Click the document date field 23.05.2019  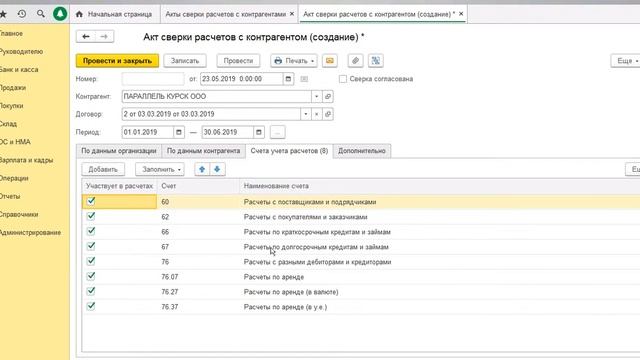point(242,79)
